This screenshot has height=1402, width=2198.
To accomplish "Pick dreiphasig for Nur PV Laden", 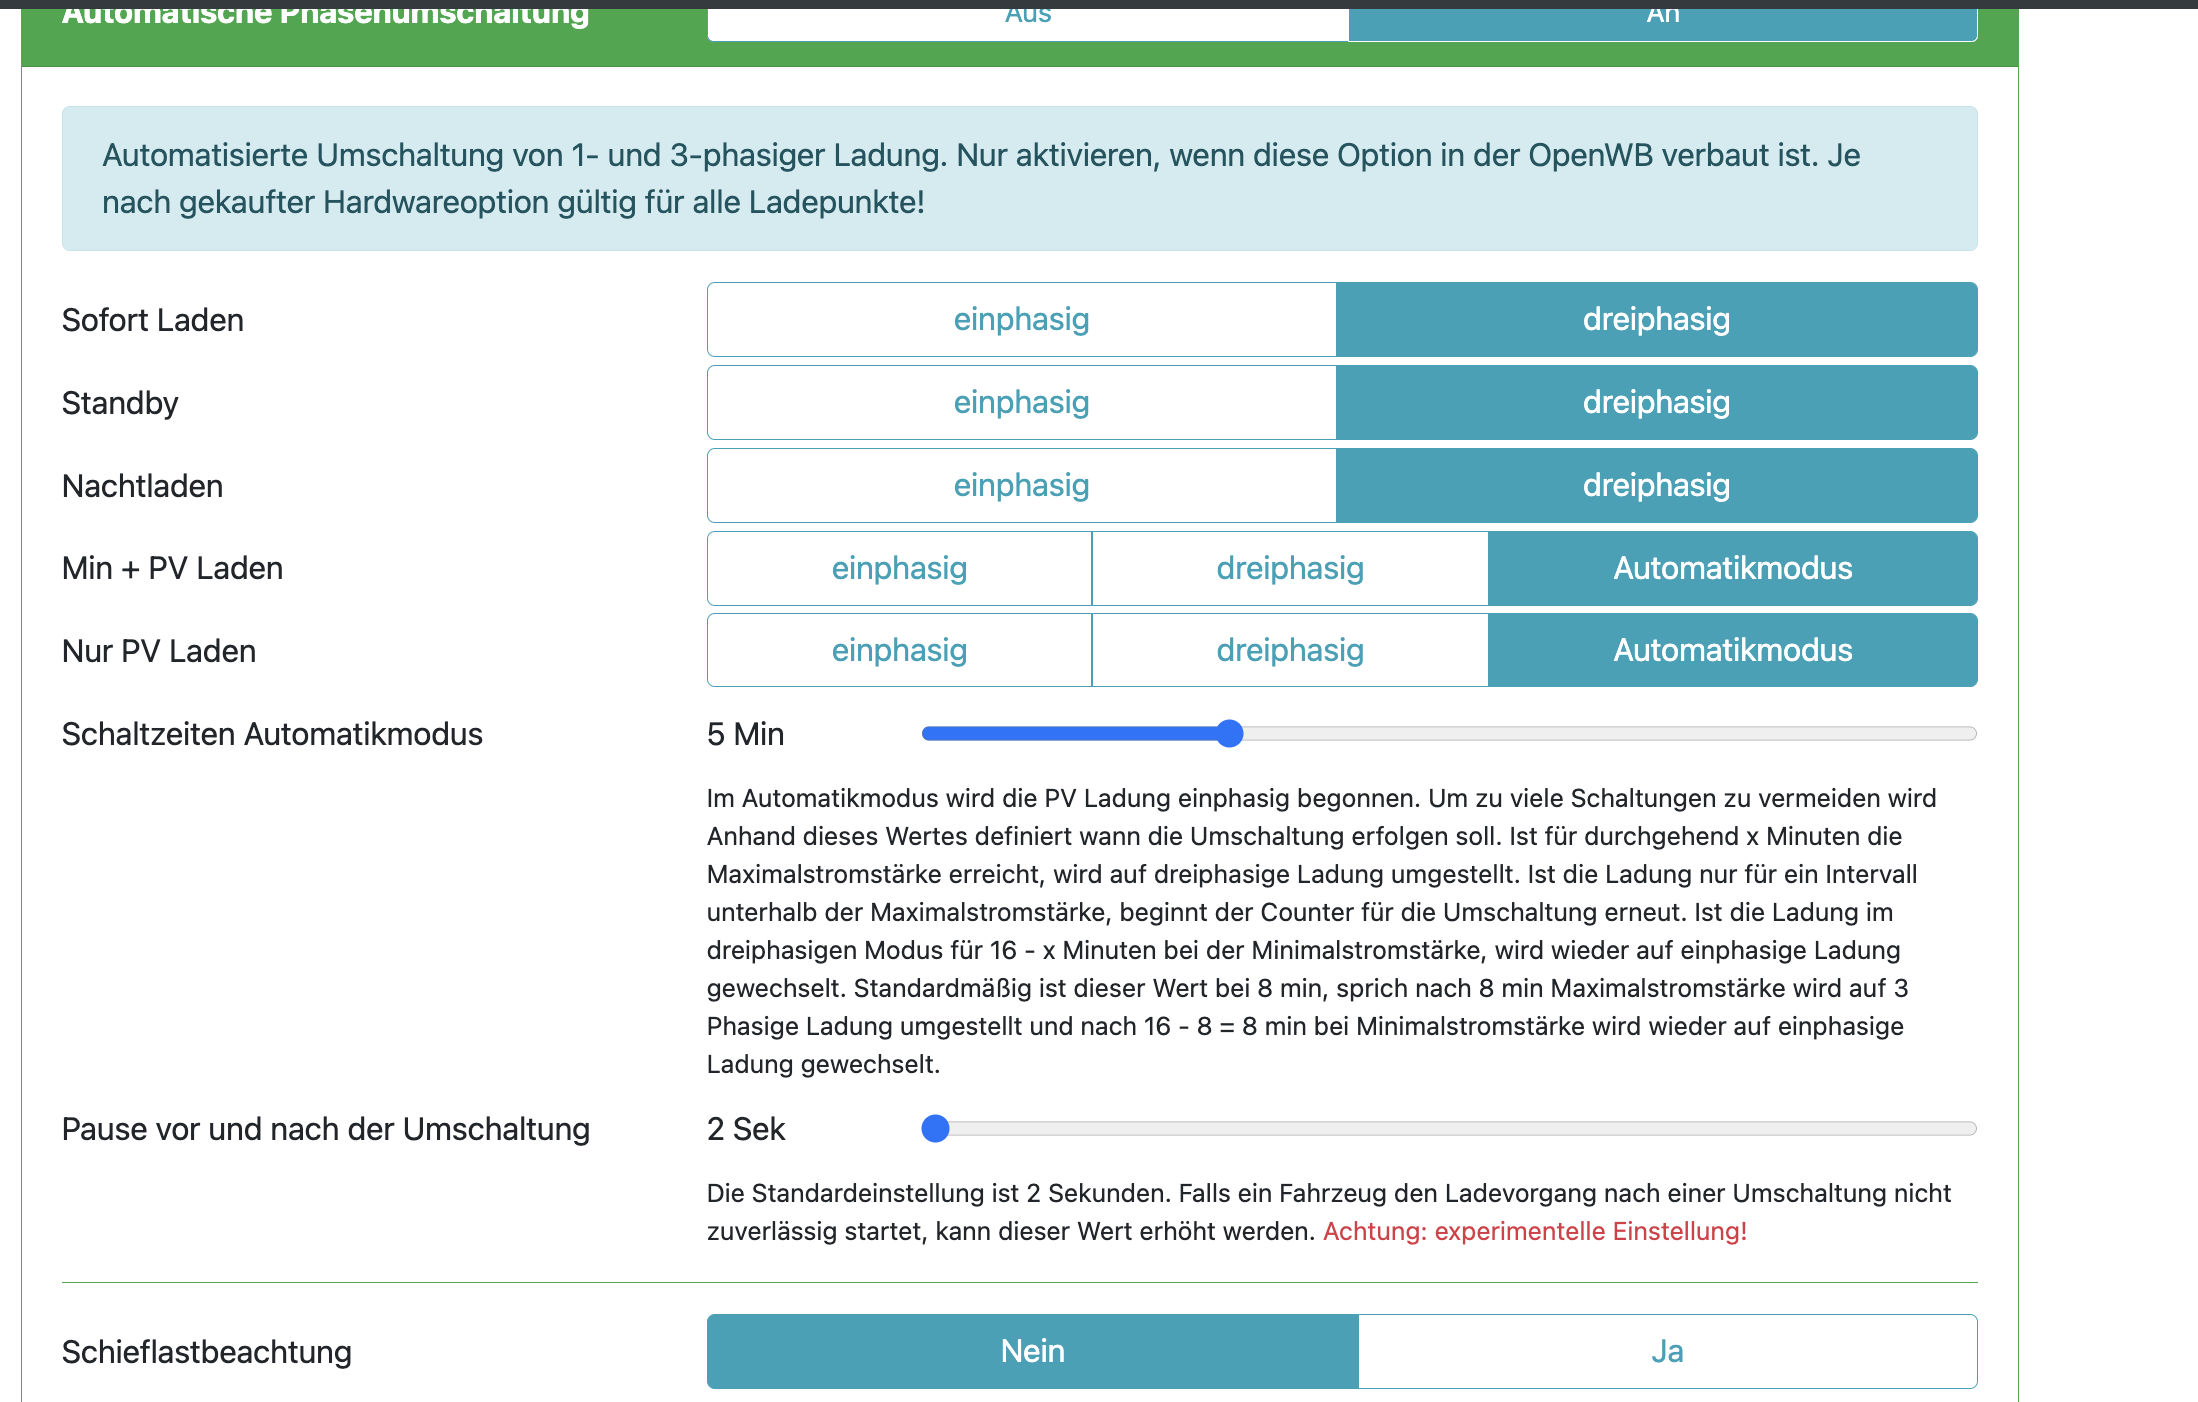I will (1290, 651).
